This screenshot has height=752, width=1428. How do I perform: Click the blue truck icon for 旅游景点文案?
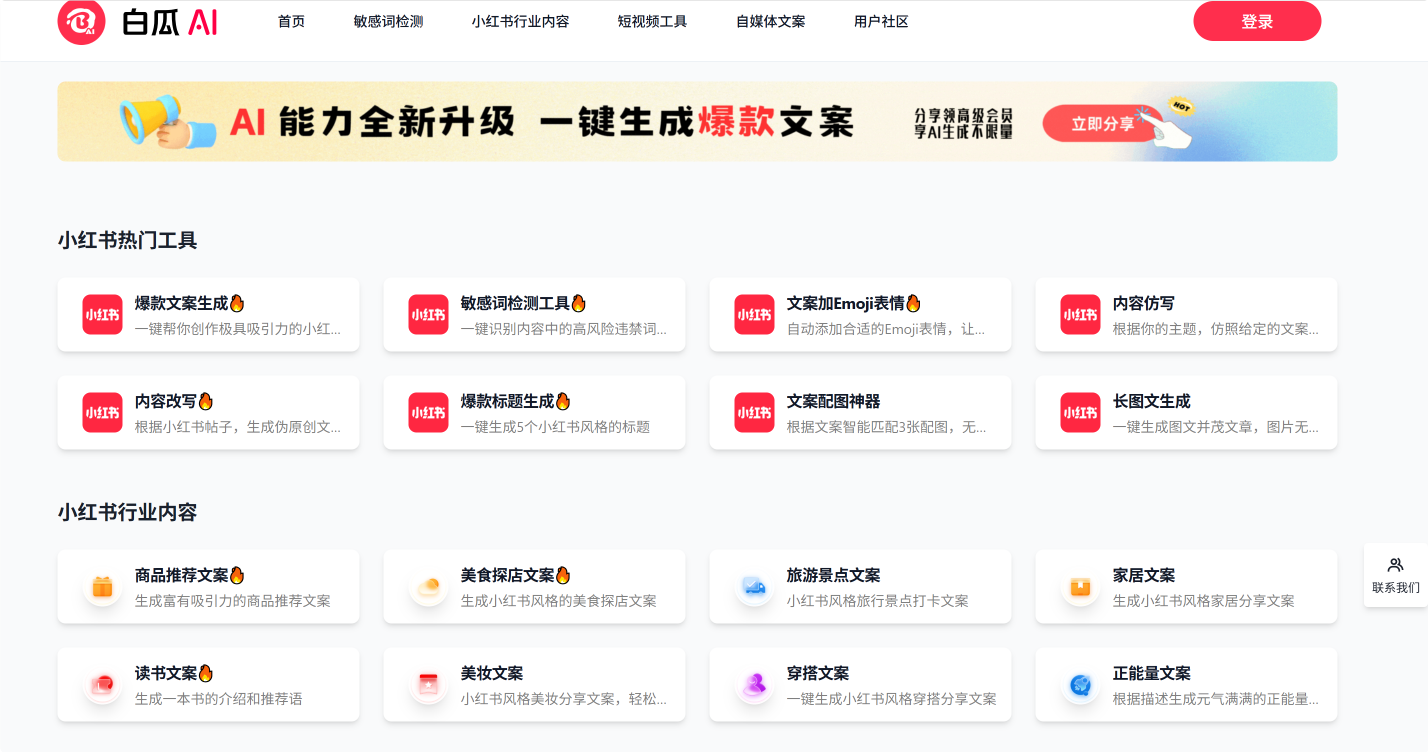[754, 586]
